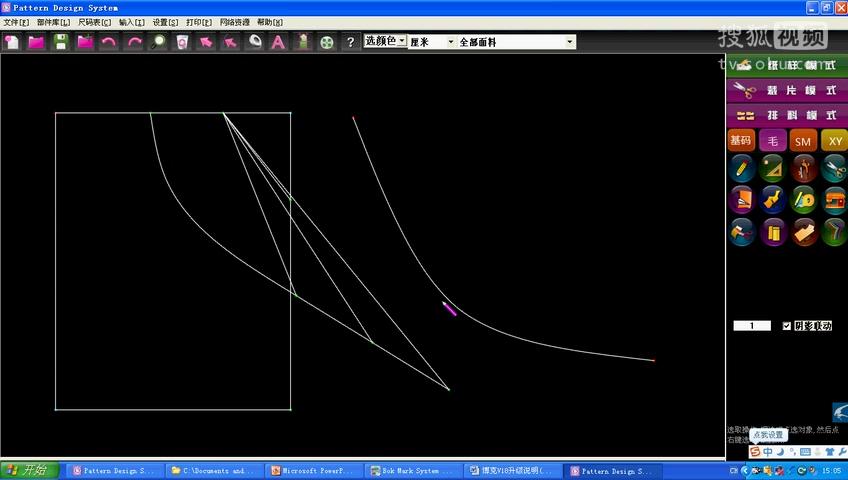The width and height of the screenshot is (848, 480).
Task: Open the 选颜色 color dropdown
Action: point(385,41)
